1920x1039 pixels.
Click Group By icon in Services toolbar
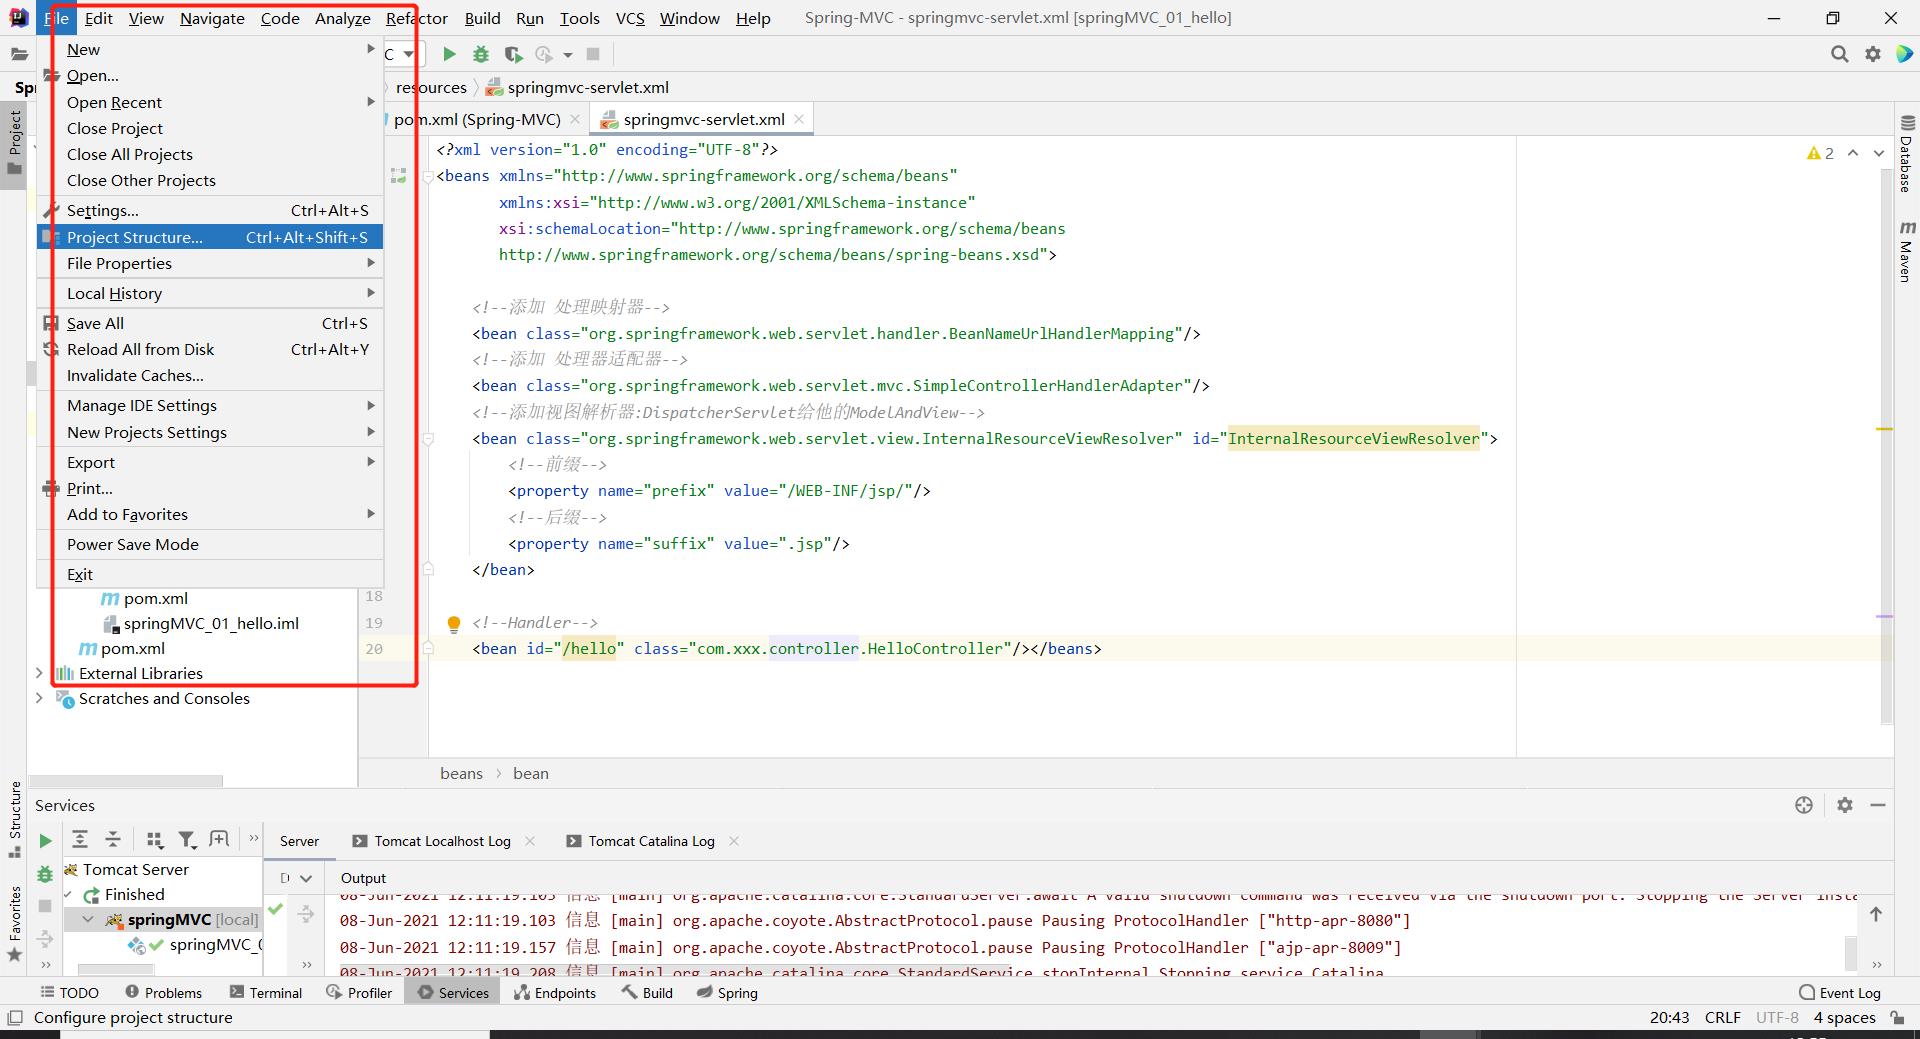(154, 840)
